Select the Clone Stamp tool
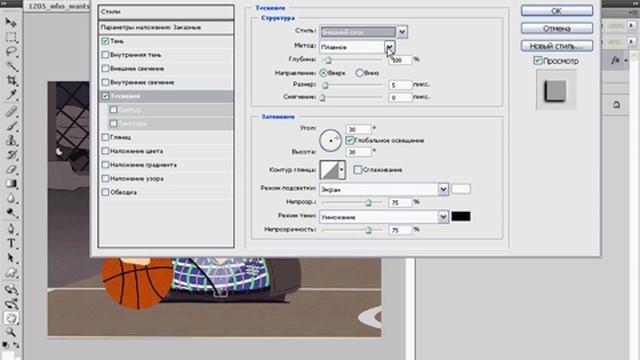 [x=11, y=140]
